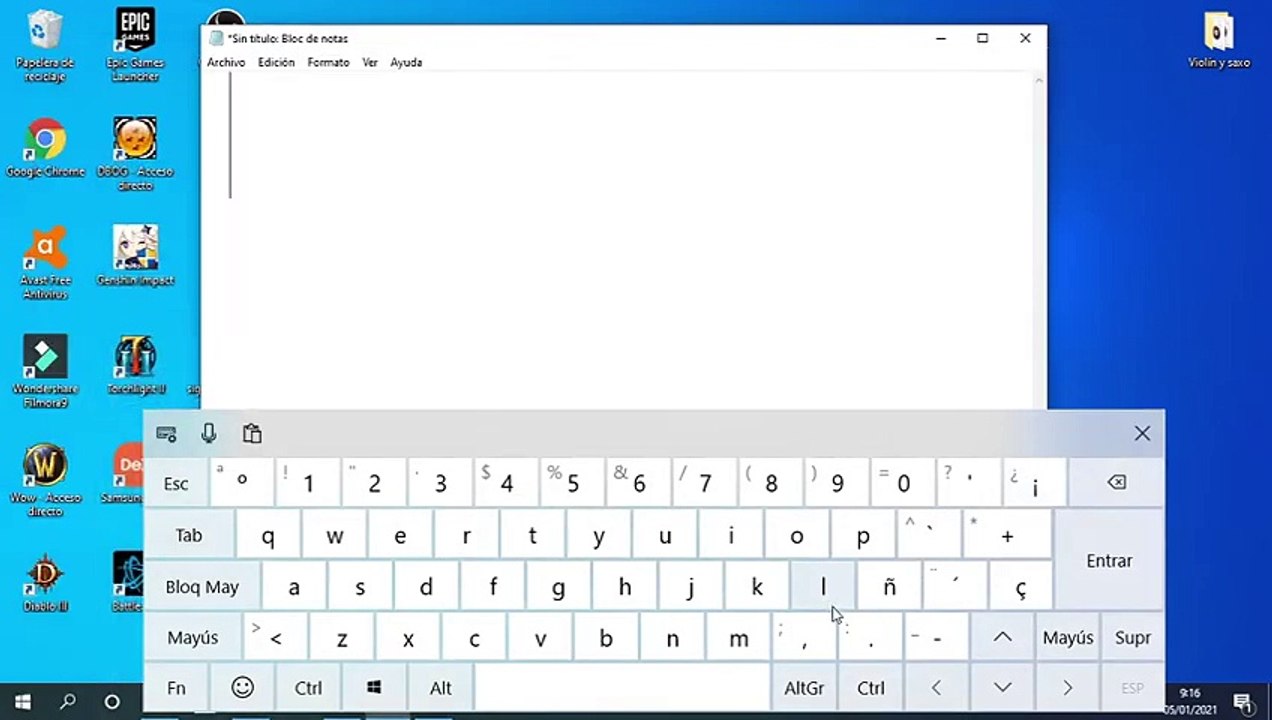Toggle the Bloq May caps lock key
The image size is (1272, 720).
[x=202, y=587]
